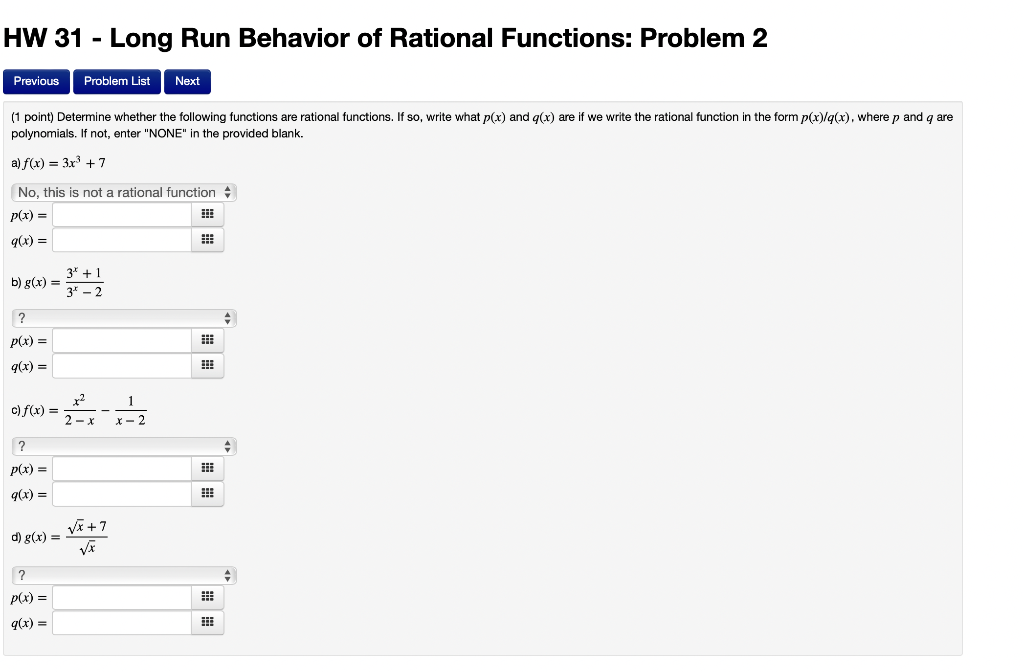Open the equation editor for q(x) in part c
This screenshot has width=1024, height=672.
click(x=207, y=493)
